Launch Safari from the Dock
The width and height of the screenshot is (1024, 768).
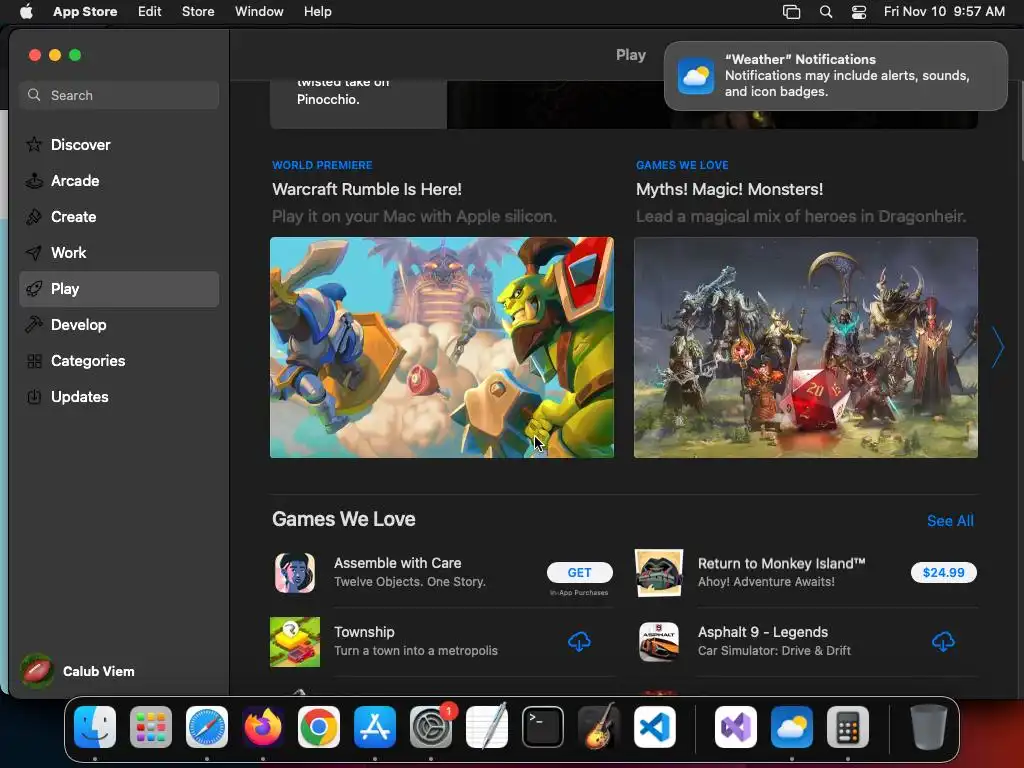click(207, 727)
